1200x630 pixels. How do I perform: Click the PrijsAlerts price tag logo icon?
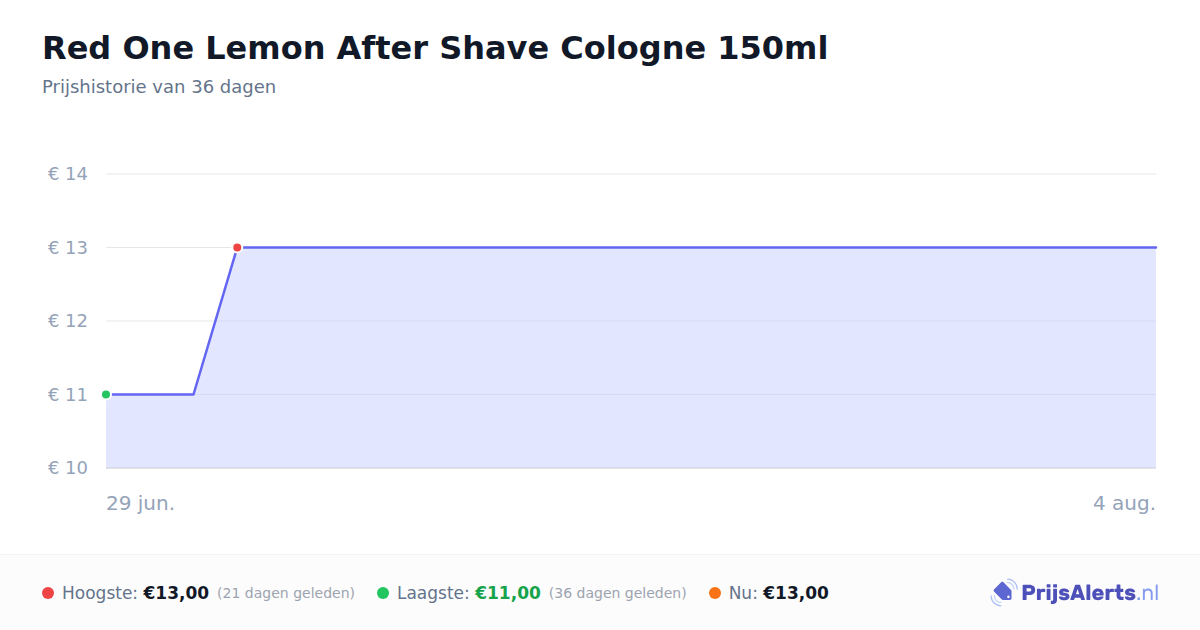coord(1004,593)
